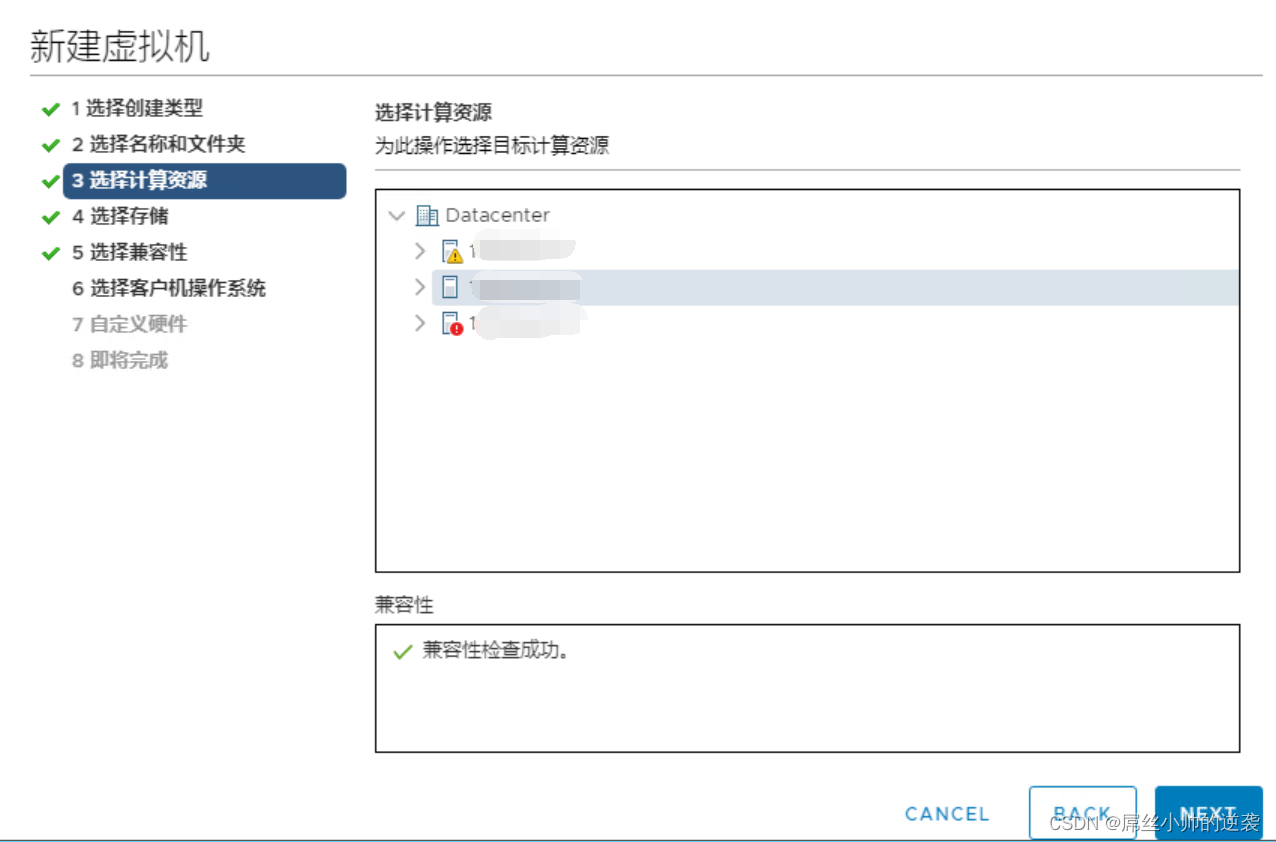Click the checkmark beside 4 选择存储
1276x842 pixels.
(51, 217)
